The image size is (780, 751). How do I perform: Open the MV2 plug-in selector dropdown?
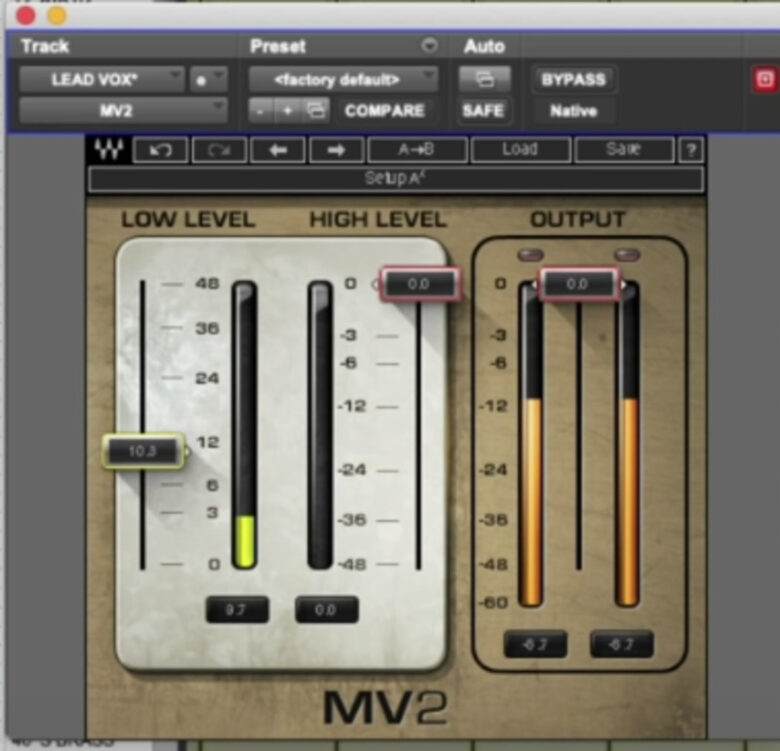[123, 110]
